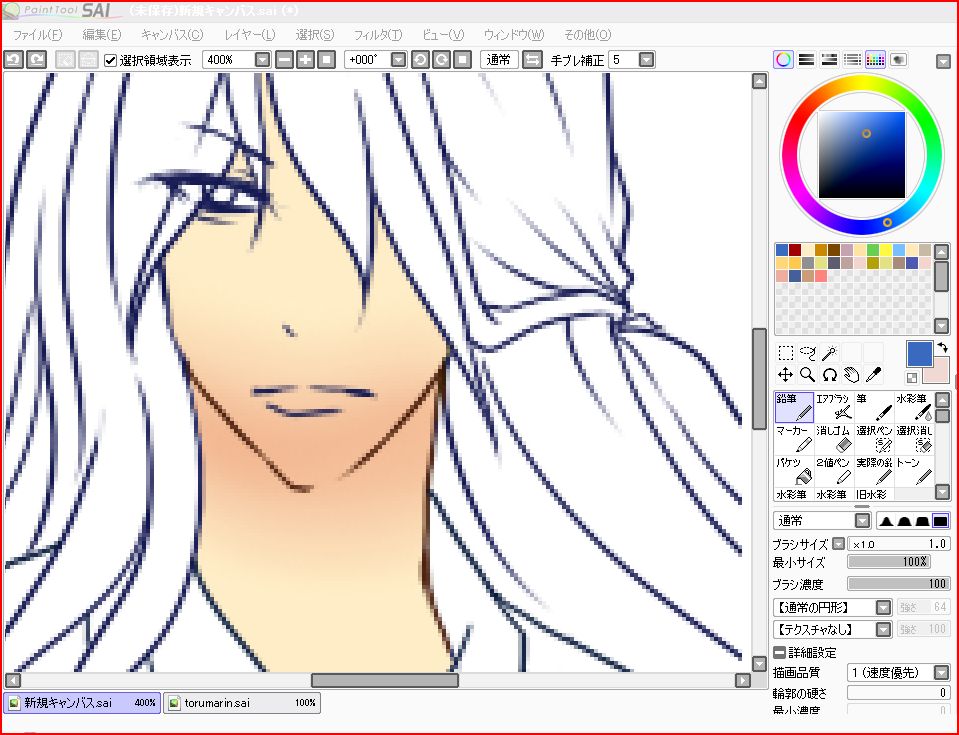Collapse the 詳細設定 advanced settings section
Image resolution: width=959 pixels, height=735 pixels.
(780, 652)
